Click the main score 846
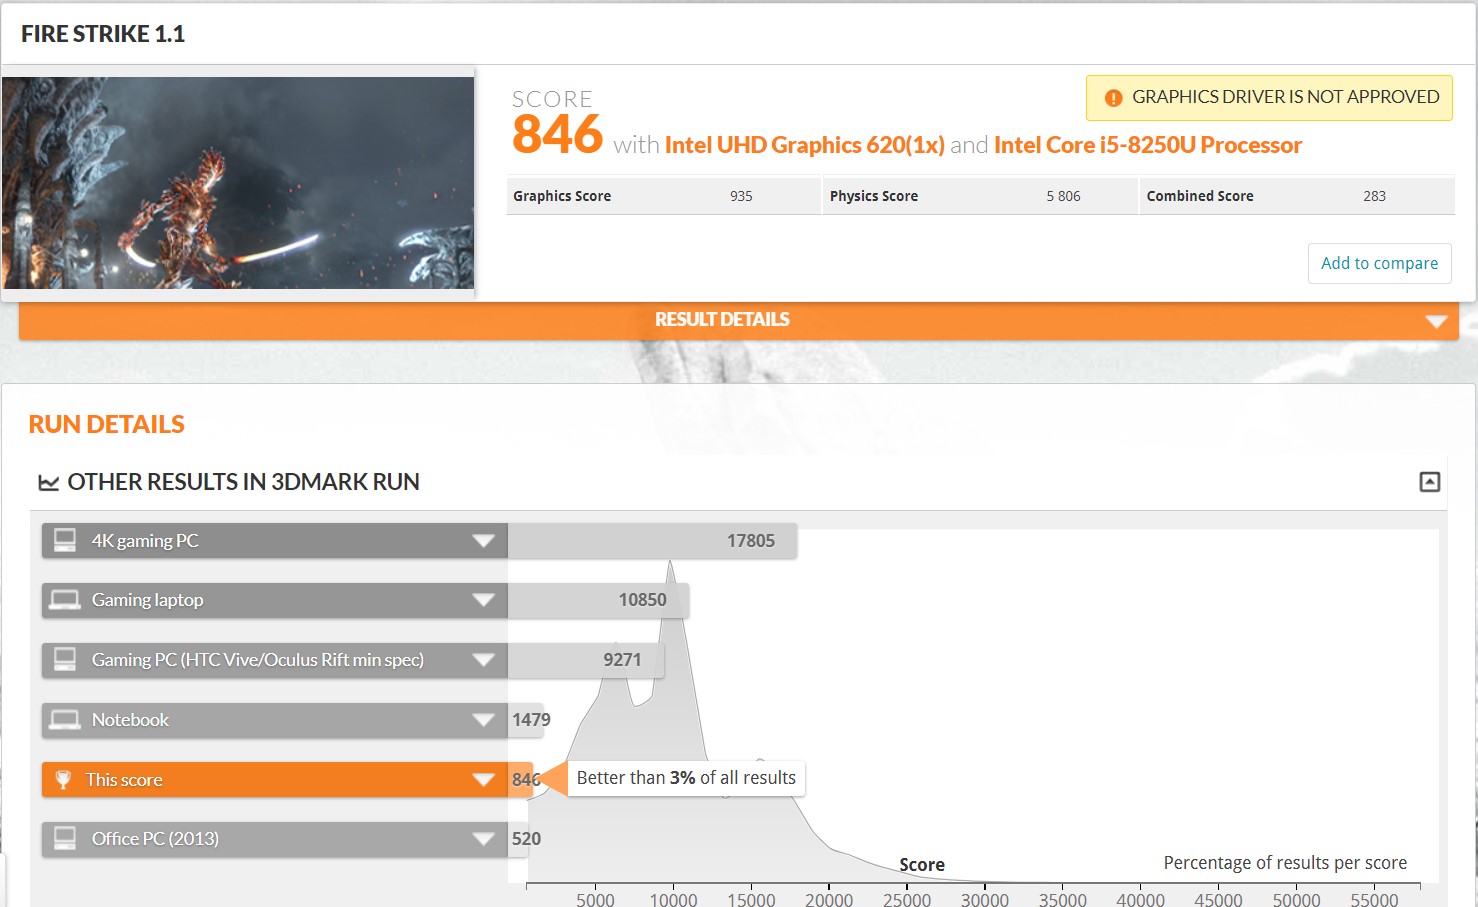 [x=557, y=134]
